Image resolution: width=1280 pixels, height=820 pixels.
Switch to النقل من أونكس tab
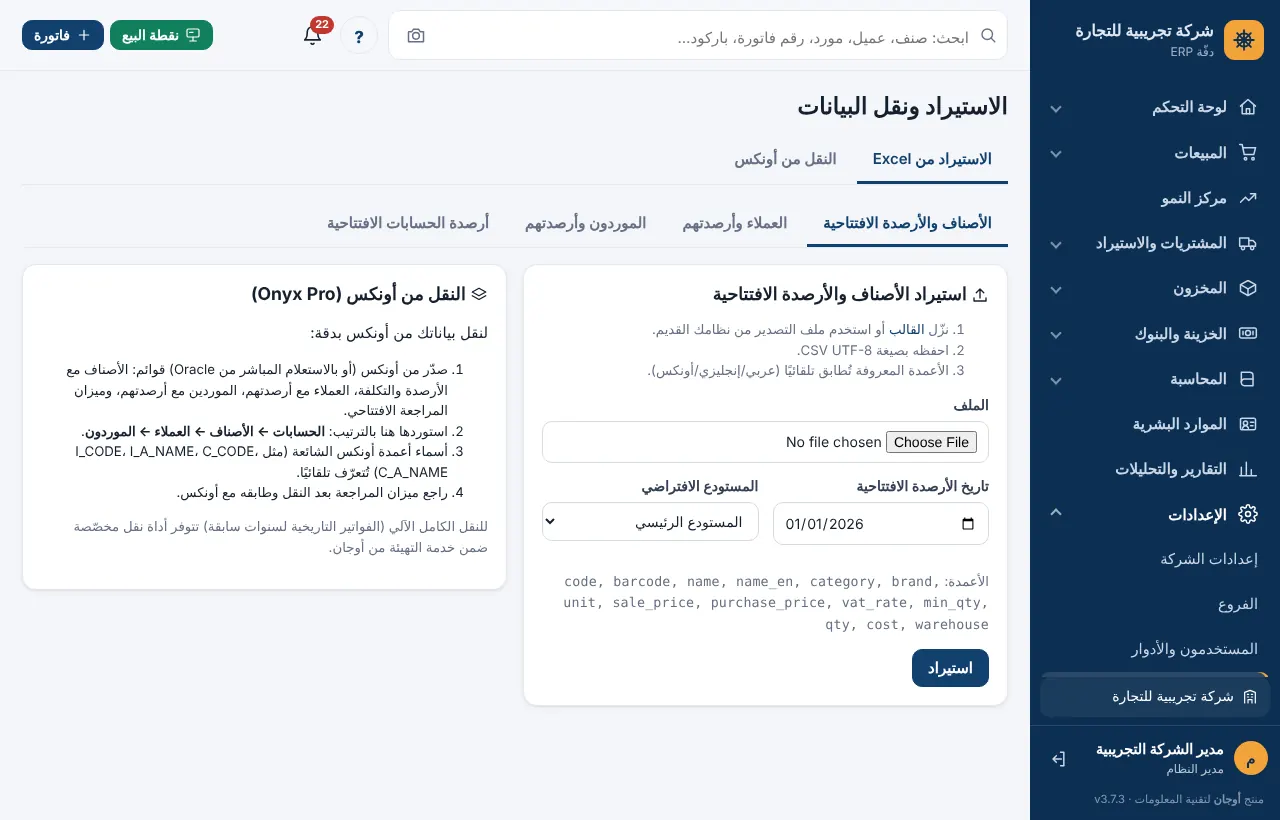785,159
